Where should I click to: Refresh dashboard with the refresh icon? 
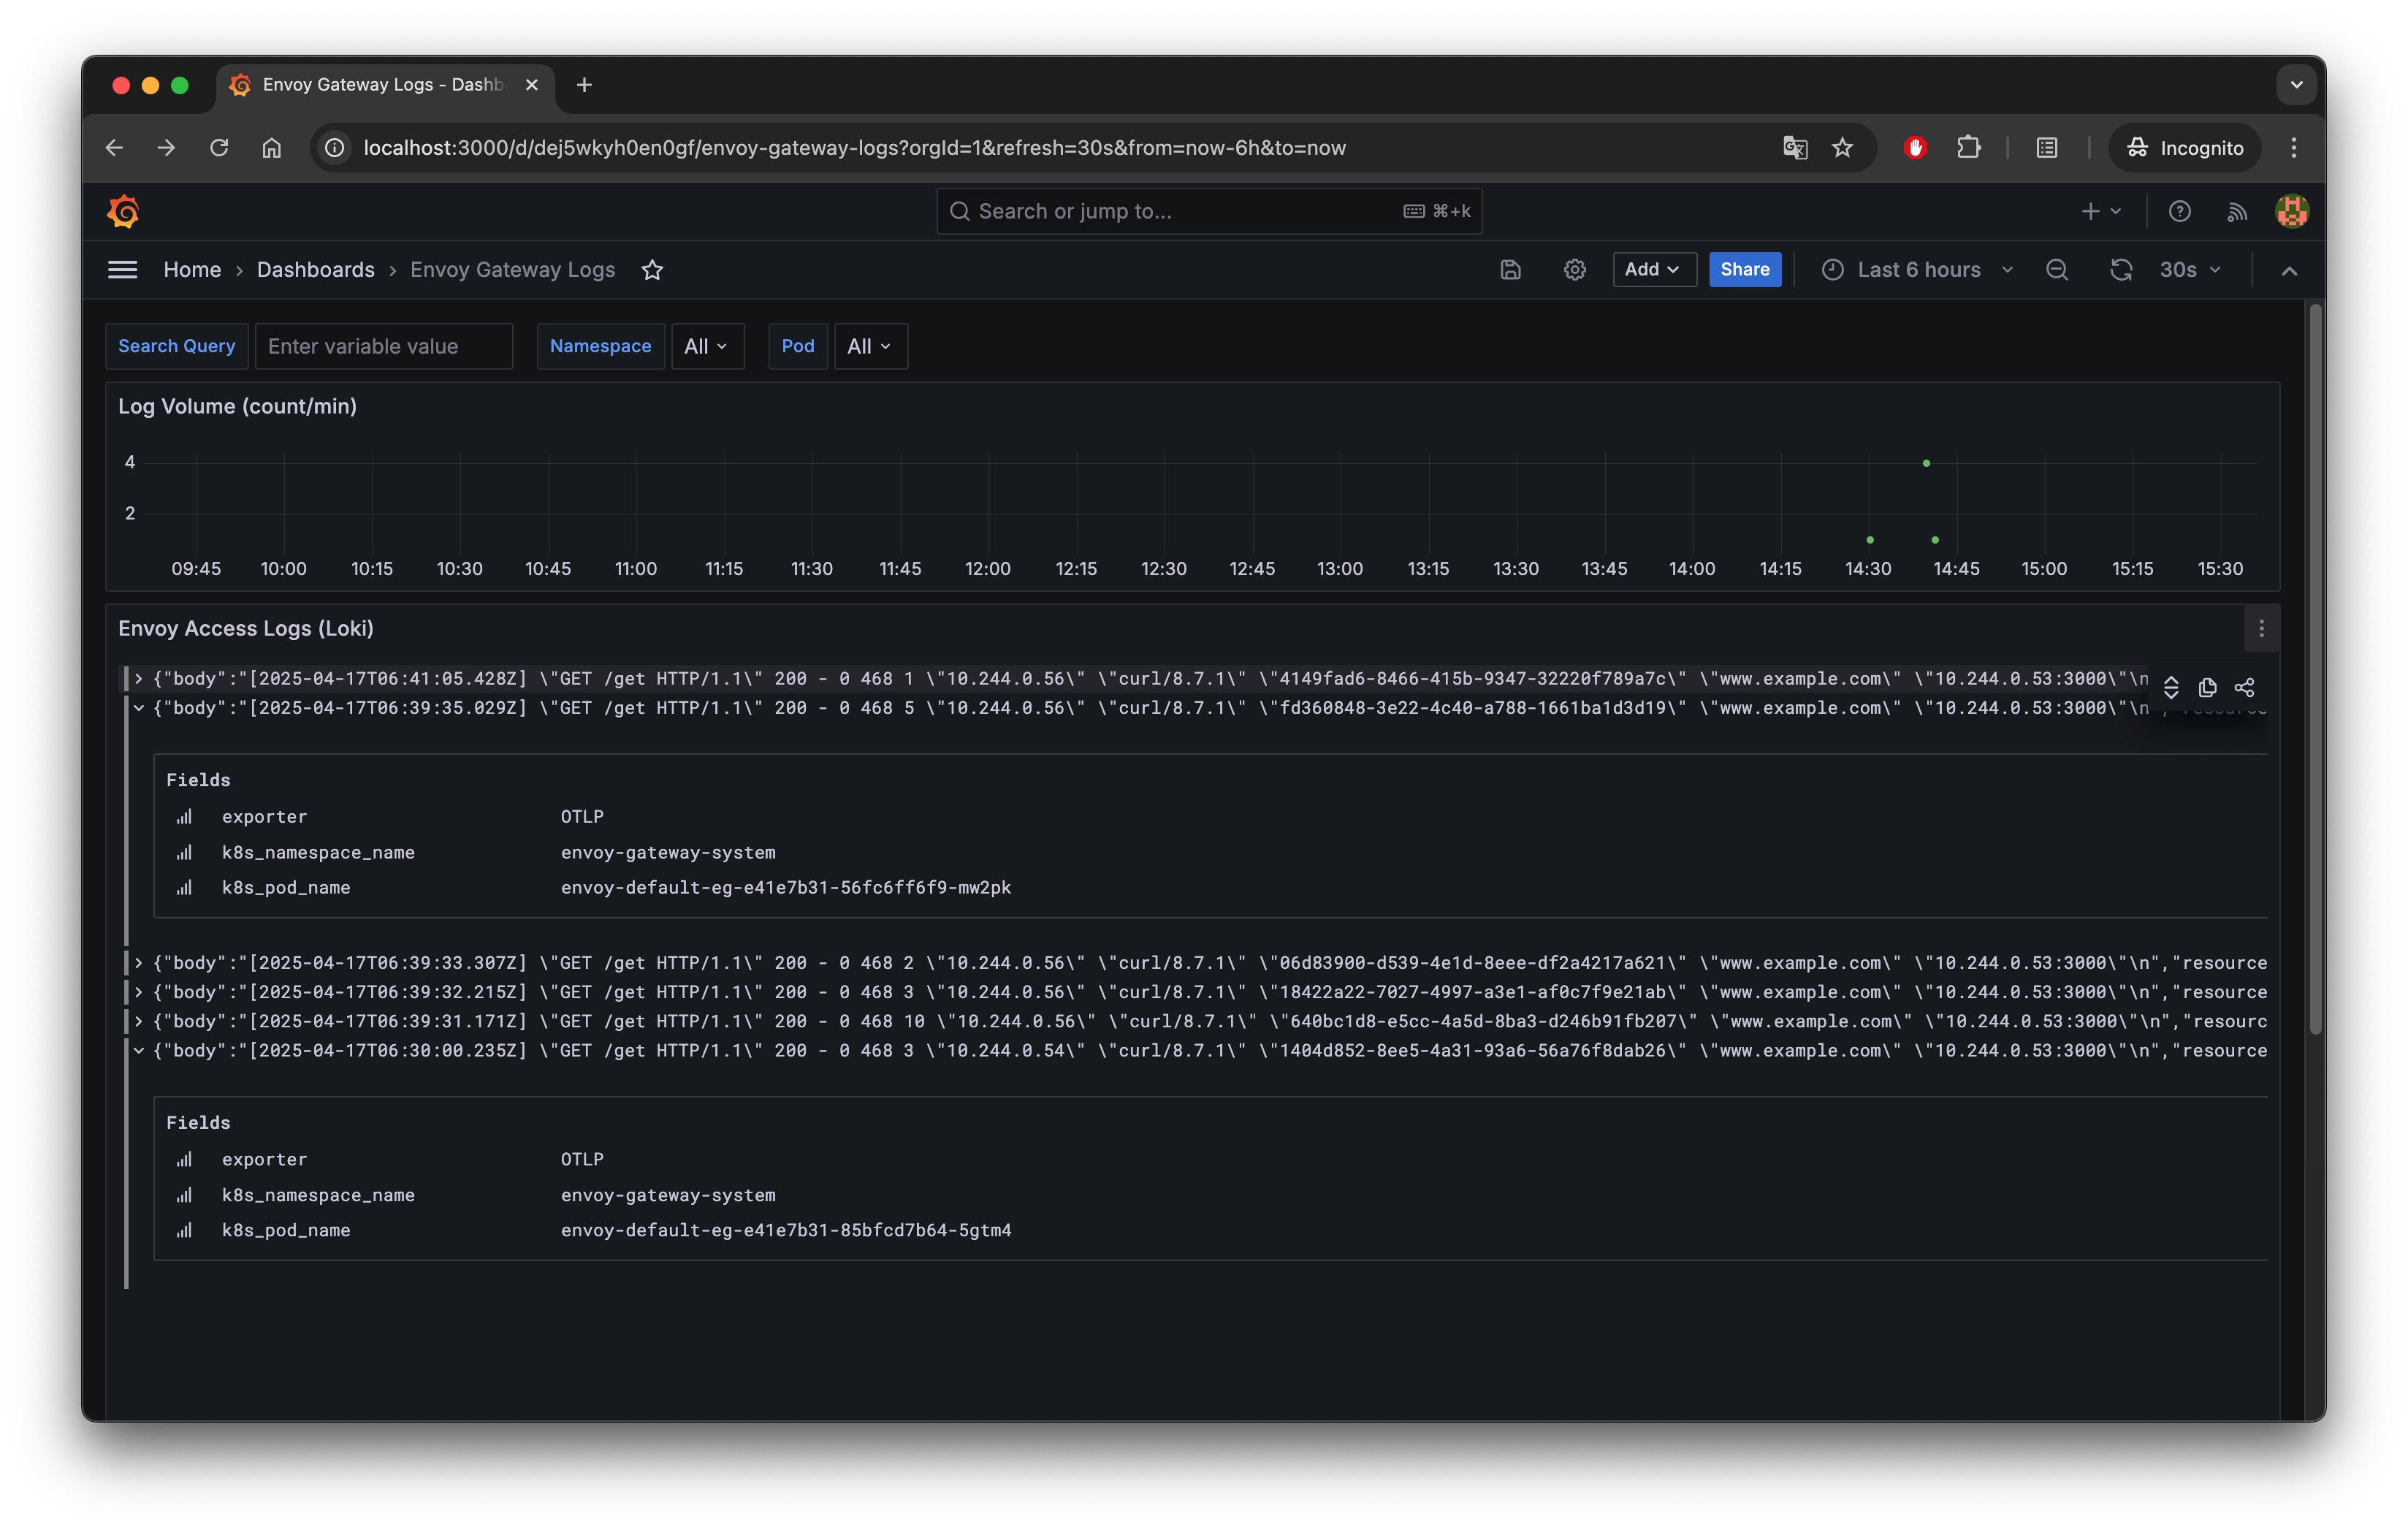tap(2120, 270)
